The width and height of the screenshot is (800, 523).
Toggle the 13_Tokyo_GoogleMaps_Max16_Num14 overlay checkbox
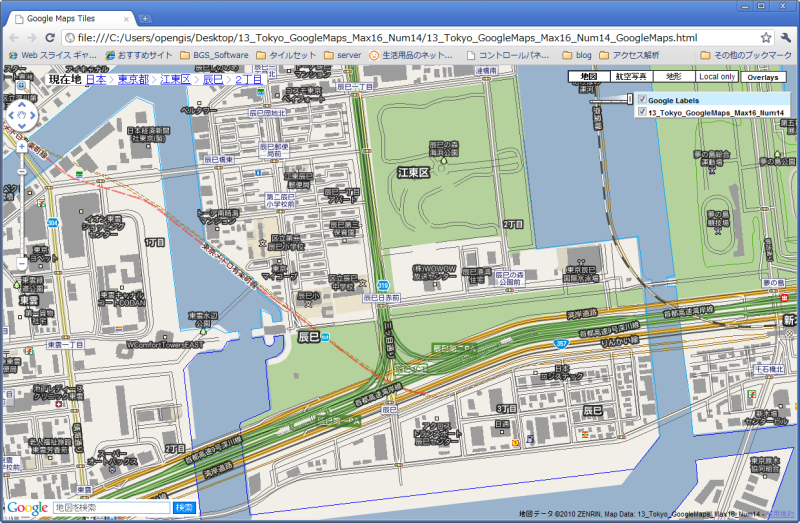pyautogui.click(x=642, y=113)
